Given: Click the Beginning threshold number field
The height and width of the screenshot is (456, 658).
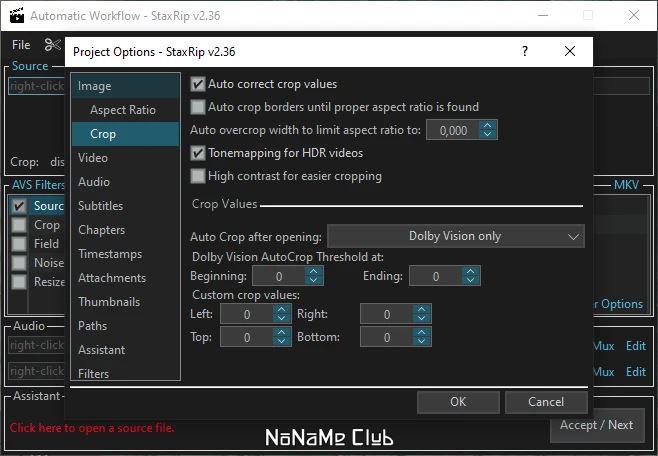Looking at the screenshot, I should point(279,276).
